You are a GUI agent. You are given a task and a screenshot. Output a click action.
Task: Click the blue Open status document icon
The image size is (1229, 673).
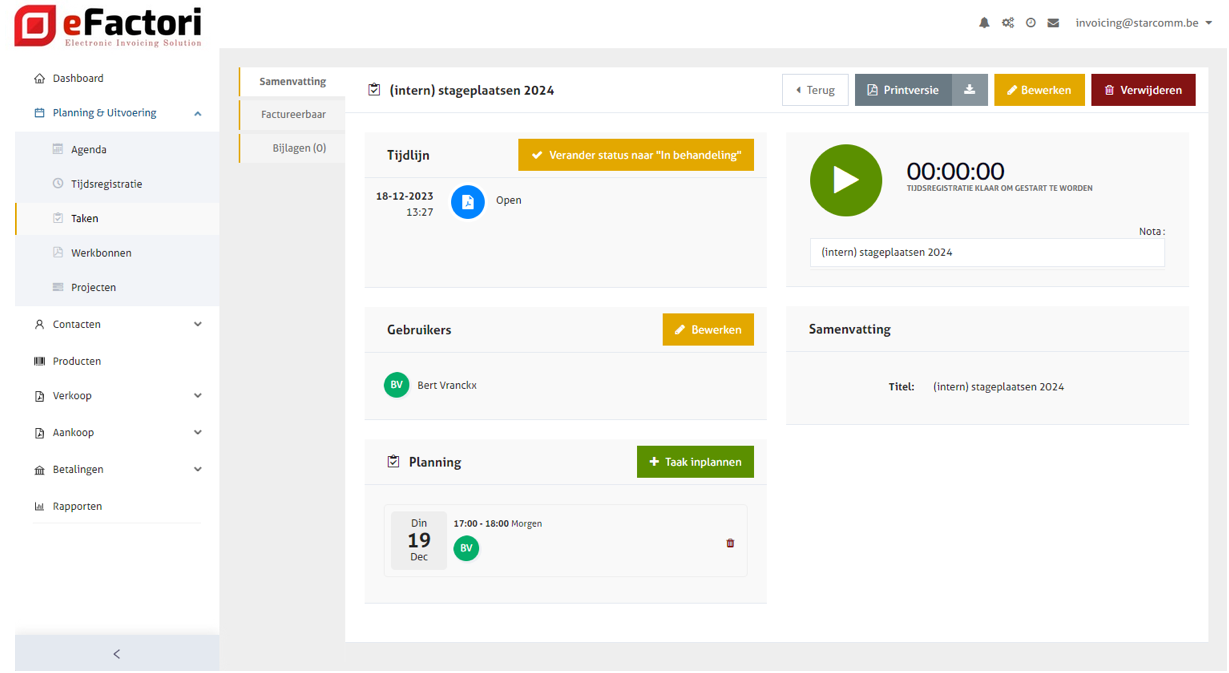coord(467,202)
